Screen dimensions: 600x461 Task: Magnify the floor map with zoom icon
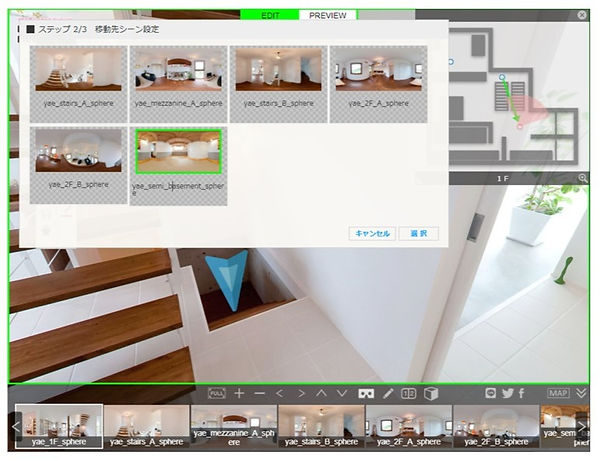tap(583, 177)
